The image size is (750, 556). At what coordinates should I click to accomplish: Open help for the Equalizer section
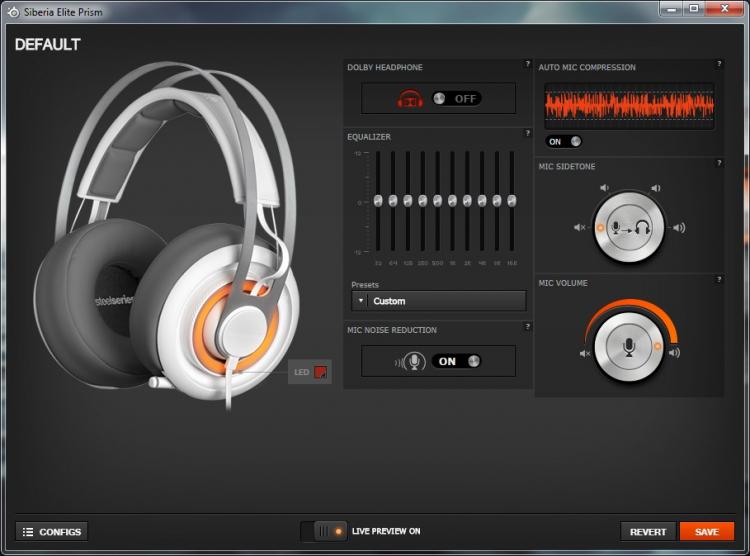tap(528, 133)
